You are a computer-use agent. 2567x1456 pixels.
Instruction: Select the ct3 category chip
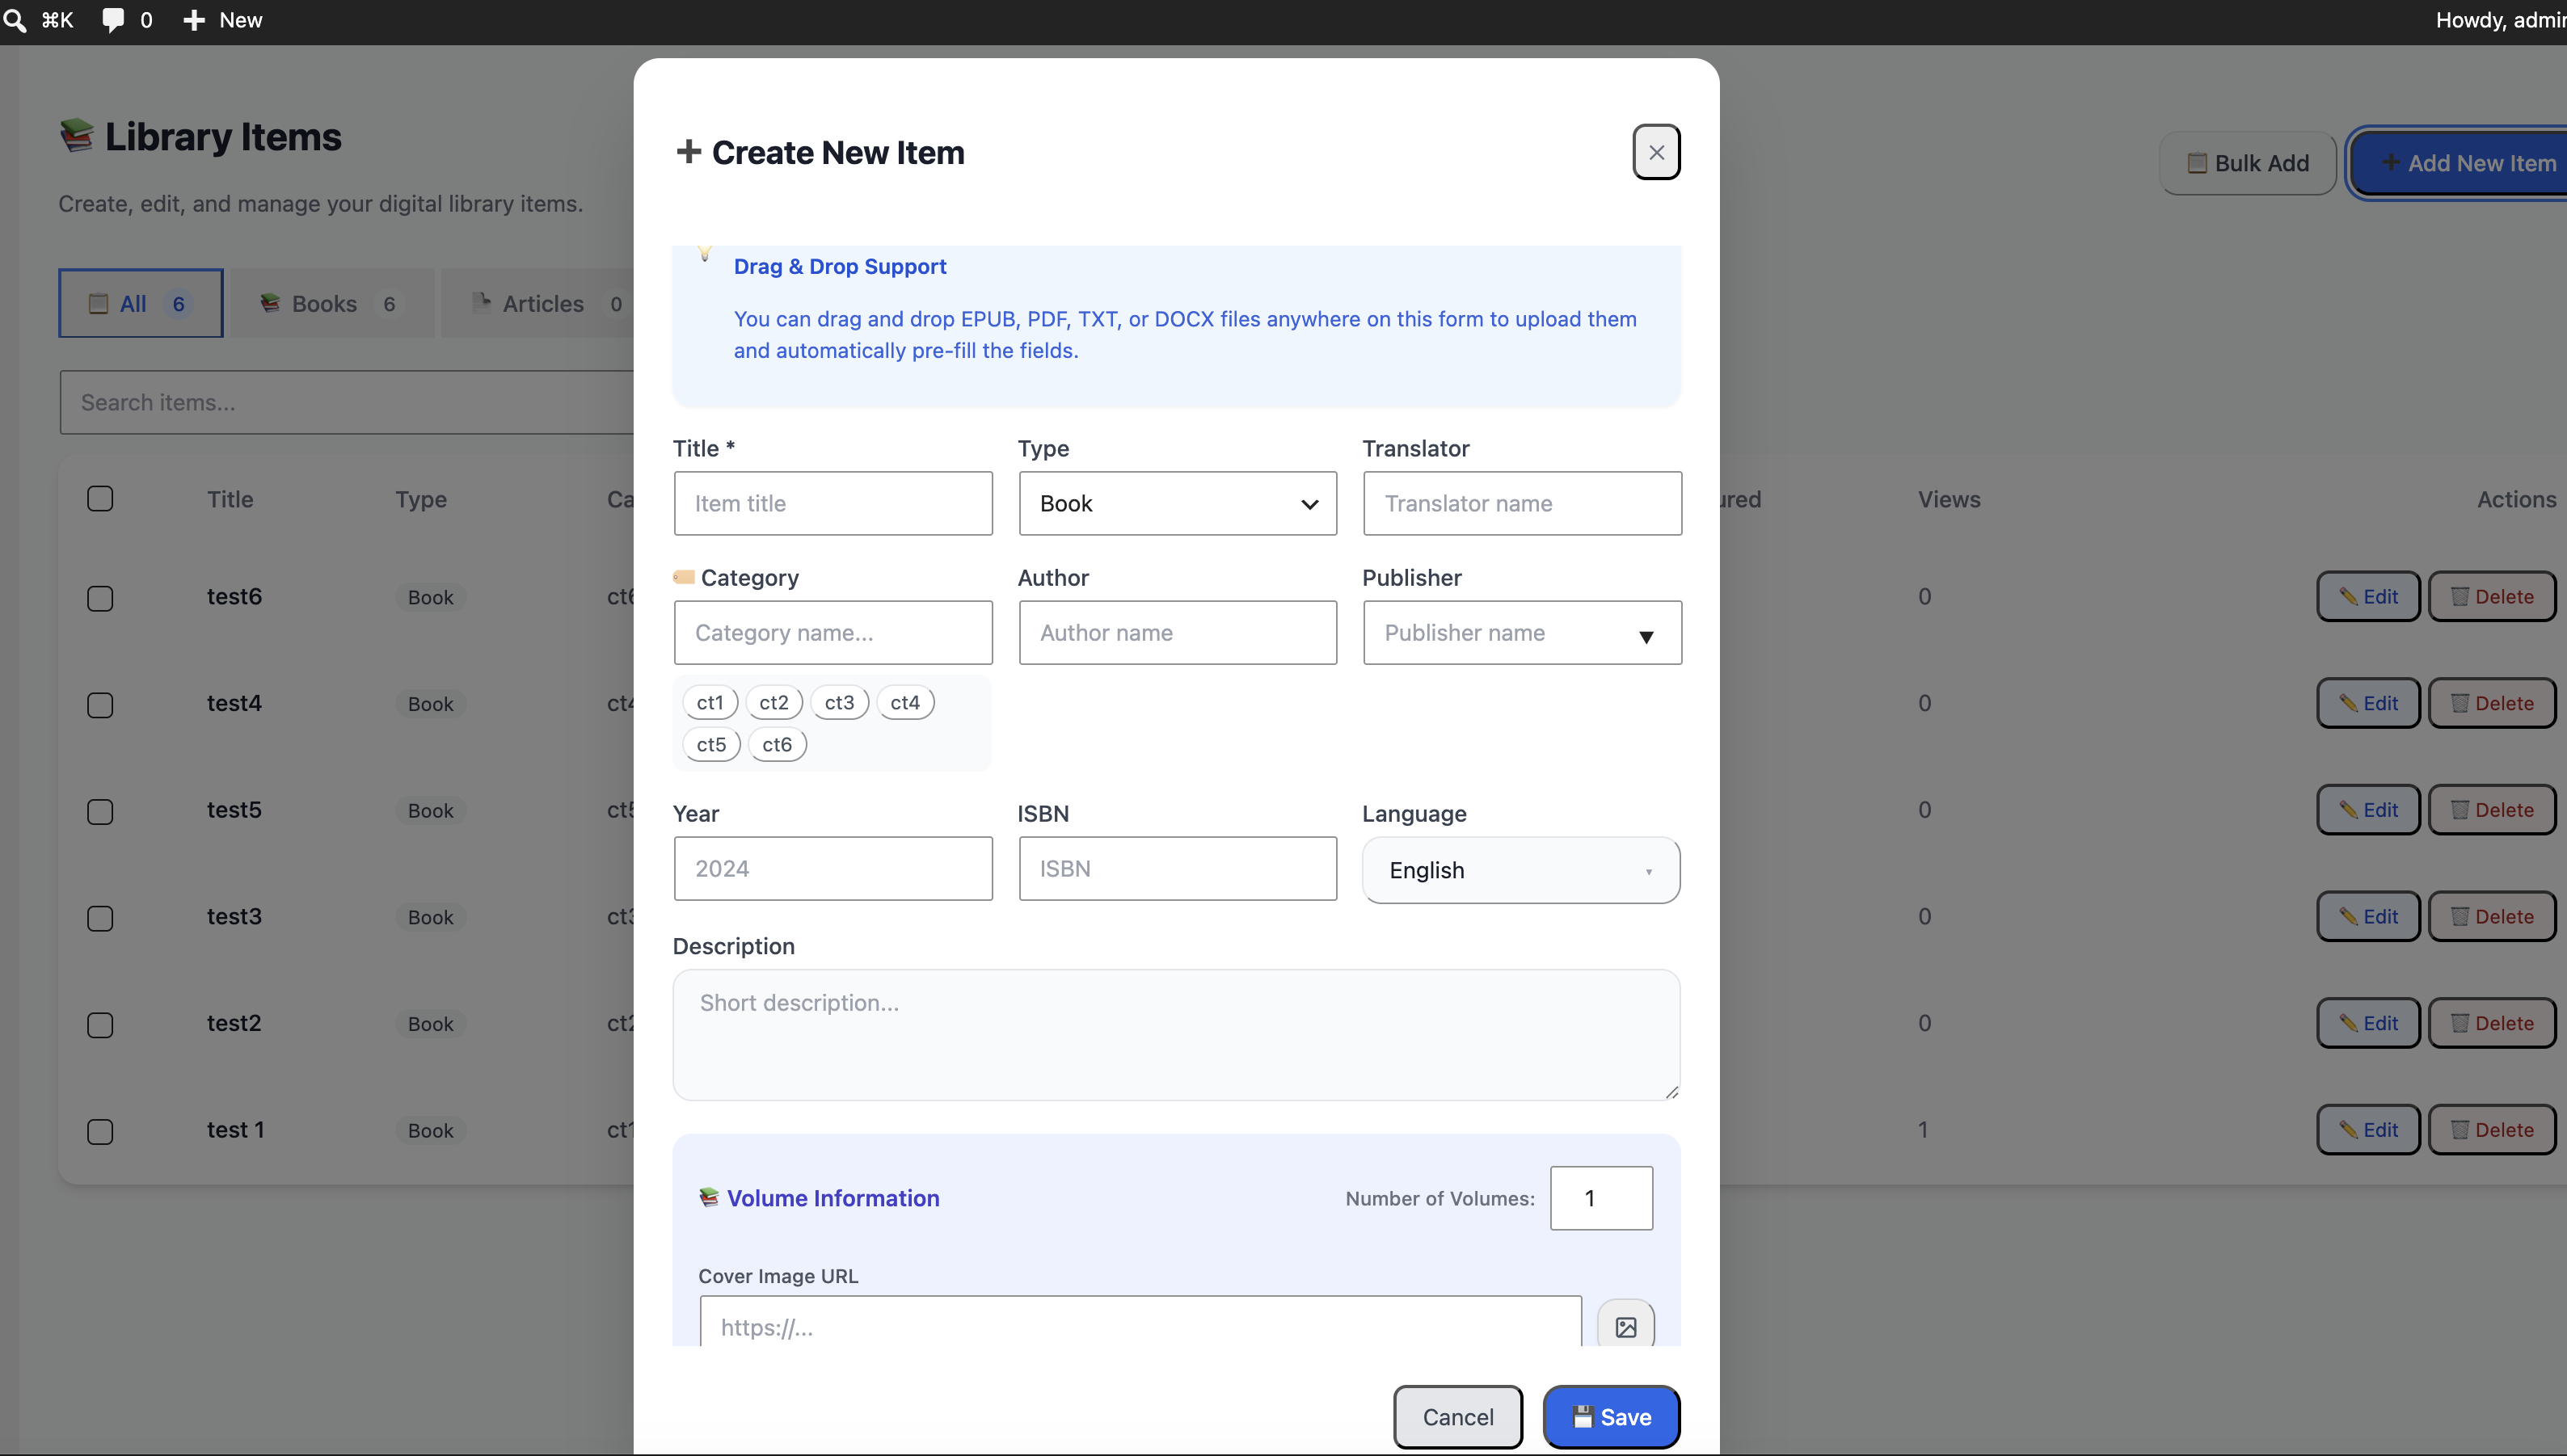(839, 702)
